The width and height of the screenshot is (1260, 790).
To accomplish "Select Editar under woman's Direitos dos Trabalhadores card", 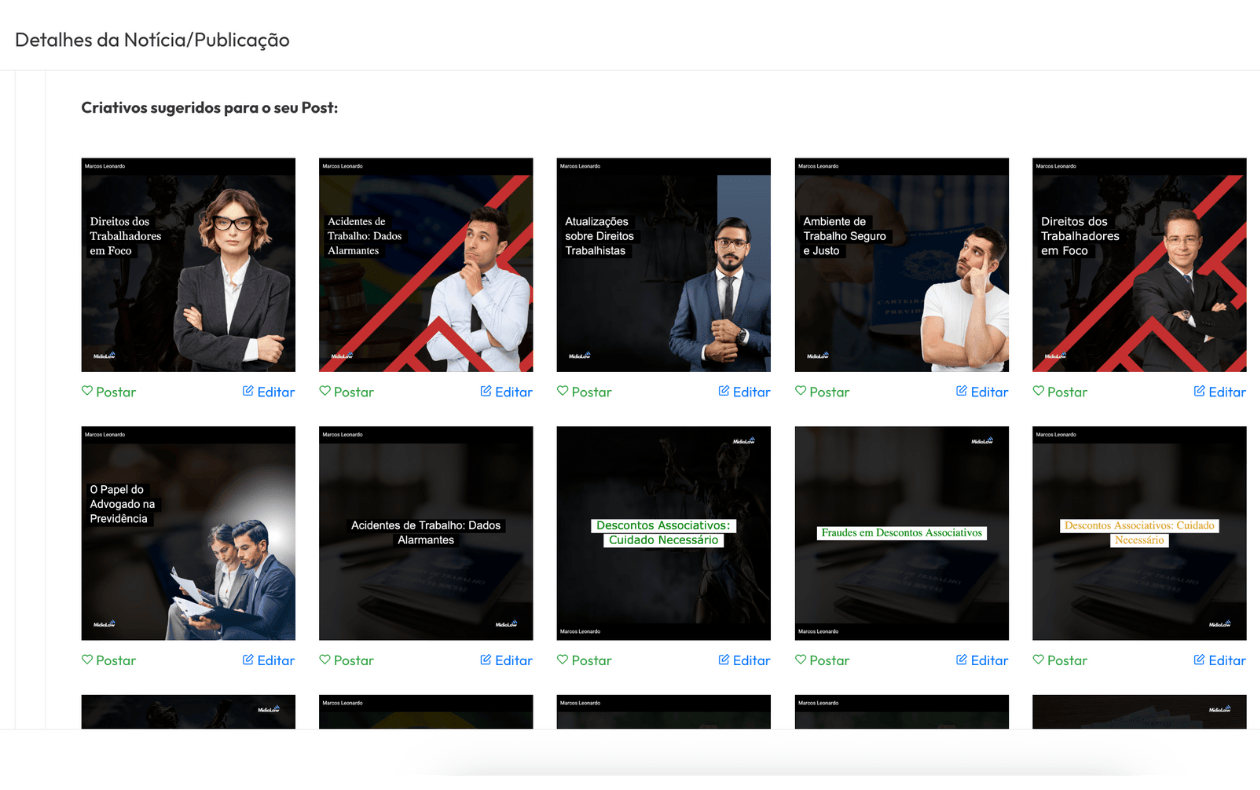I will [x=269, y=392].
